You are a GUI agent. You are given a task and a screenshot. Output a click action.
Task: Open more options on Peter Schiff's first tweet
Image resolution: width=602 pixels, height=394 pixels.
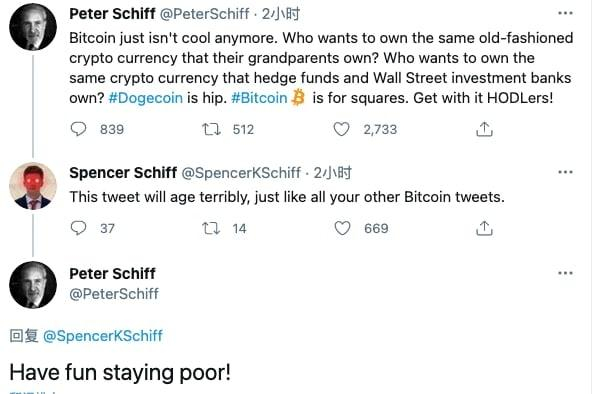(x=565, y=13)
